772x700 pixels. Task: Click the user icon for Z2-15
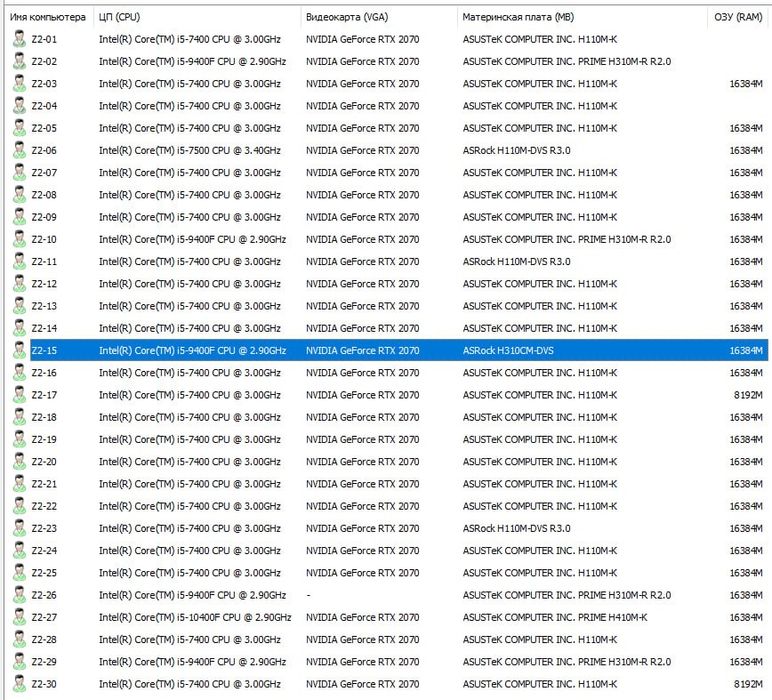tap(19, 350)
